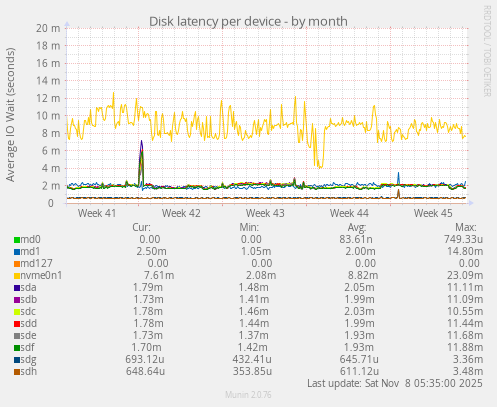
Task: Click the md0 average value 83.61n
Action: (356, 239)
